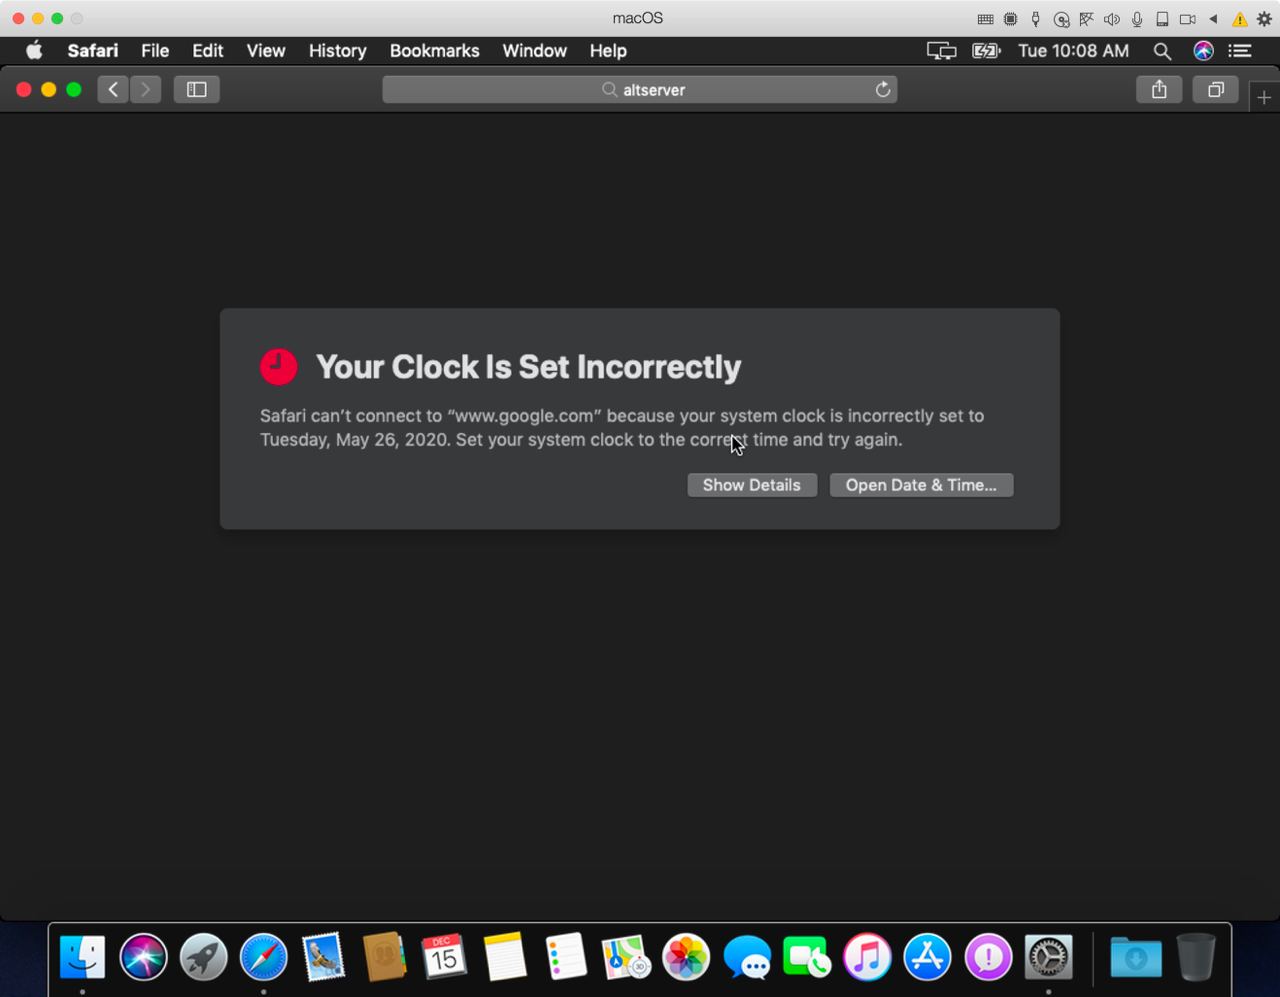Image resolution: width=1280 pixels, height=997 pixels.
Task: Click the camera icon in Parallels bar
Action: [1188, 19]
